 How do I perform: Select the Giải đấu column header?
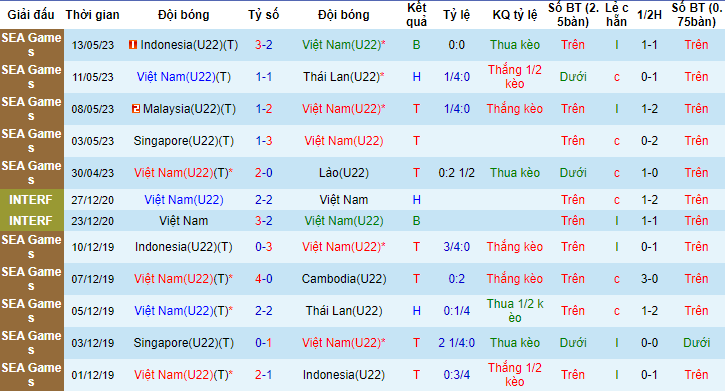pyautogui.click(x=31, y=15)
